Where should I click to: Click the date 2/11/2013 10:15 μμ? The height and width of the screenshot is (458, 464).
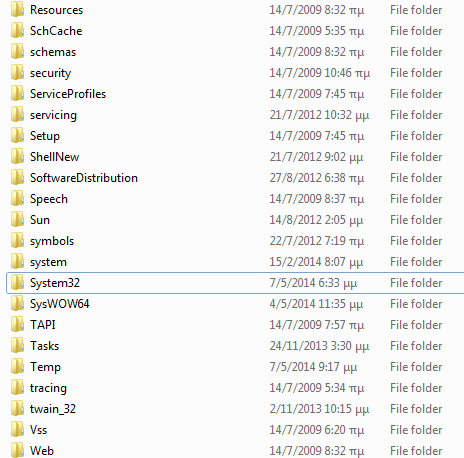point(319,409)
